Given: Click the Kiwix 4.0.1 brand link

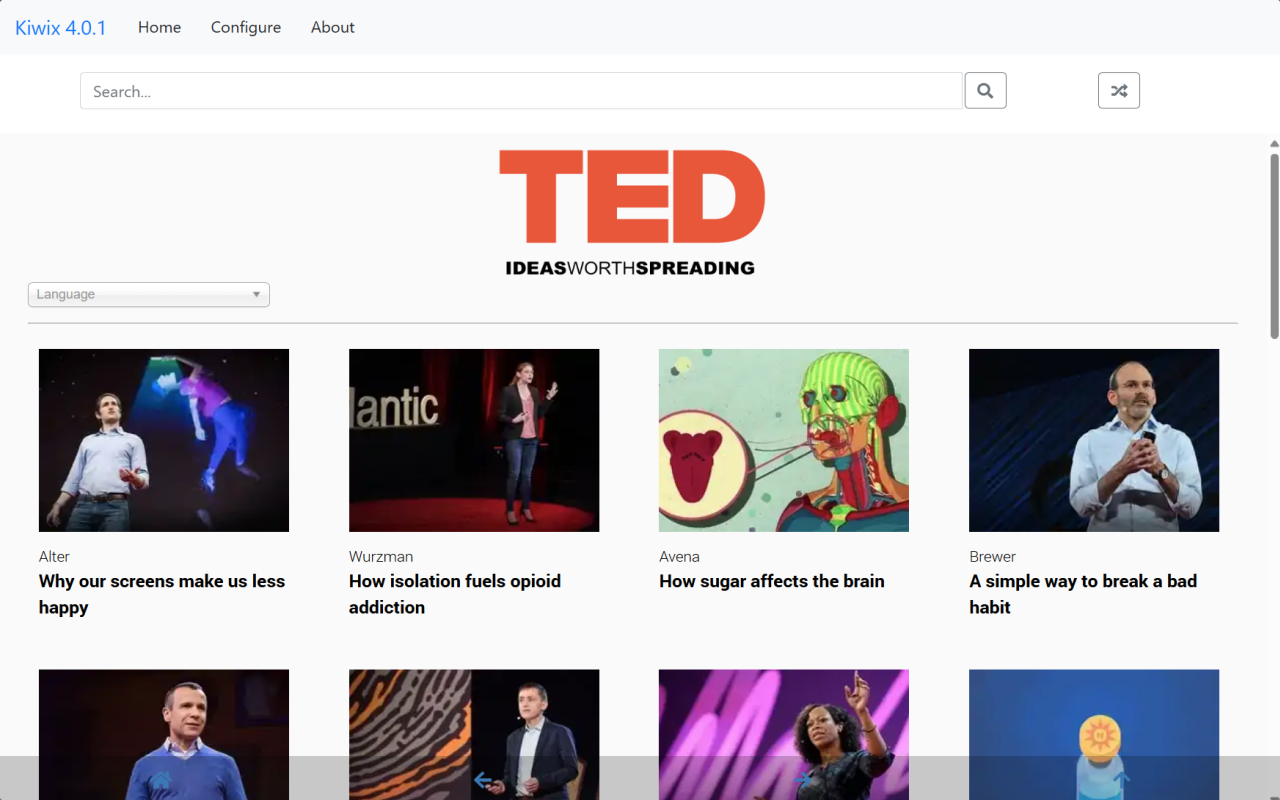Looking at the screenshot, I should 60,28.
